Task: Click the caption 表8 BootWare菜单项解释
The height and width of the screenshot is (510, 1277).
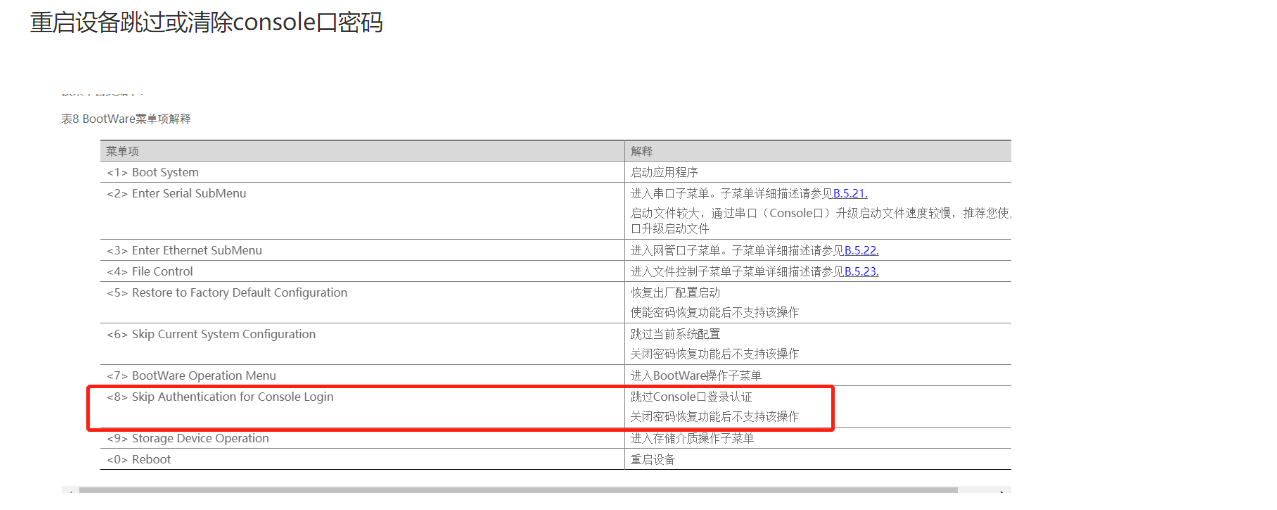Action: (126, 119)
